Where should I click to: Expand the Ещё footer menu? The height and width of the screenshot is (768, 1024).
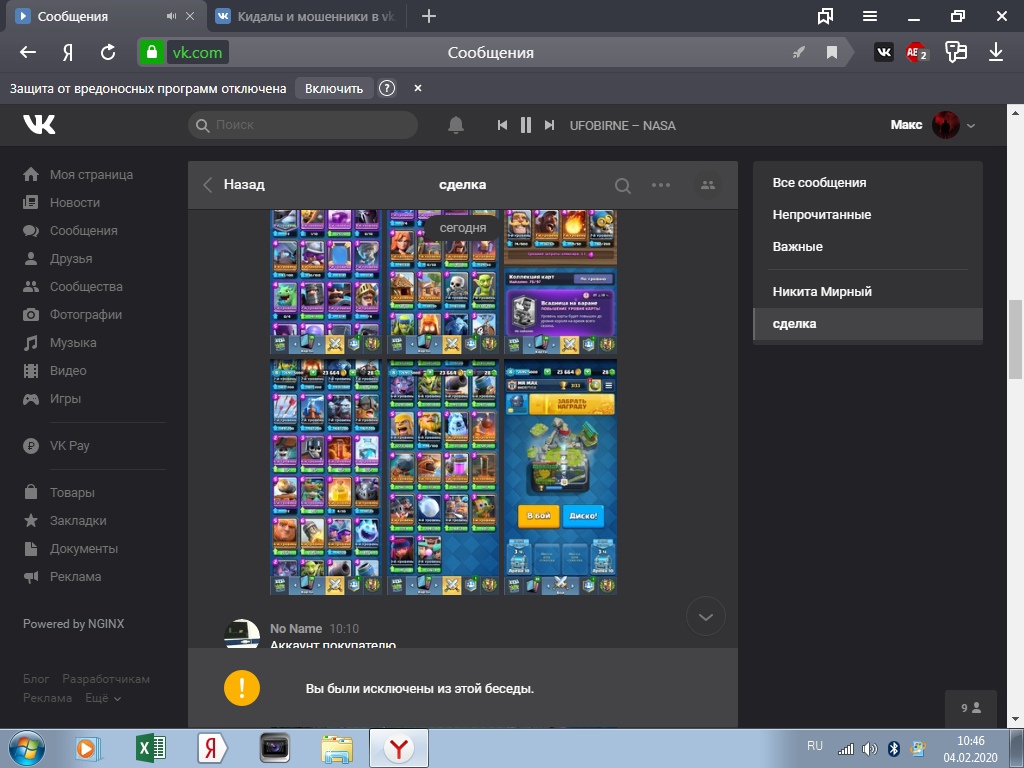[x=103, y=698]
